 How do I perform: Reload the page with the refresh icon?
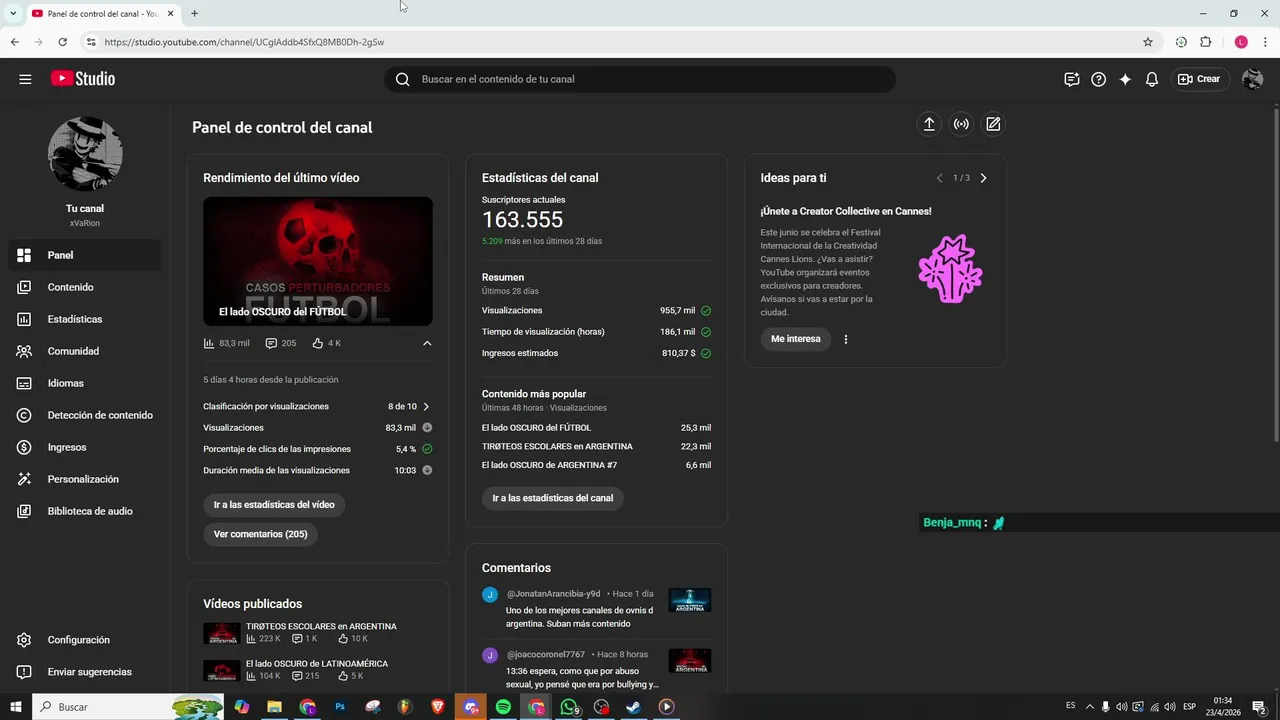pyautogui.click(x=62, y=42)
